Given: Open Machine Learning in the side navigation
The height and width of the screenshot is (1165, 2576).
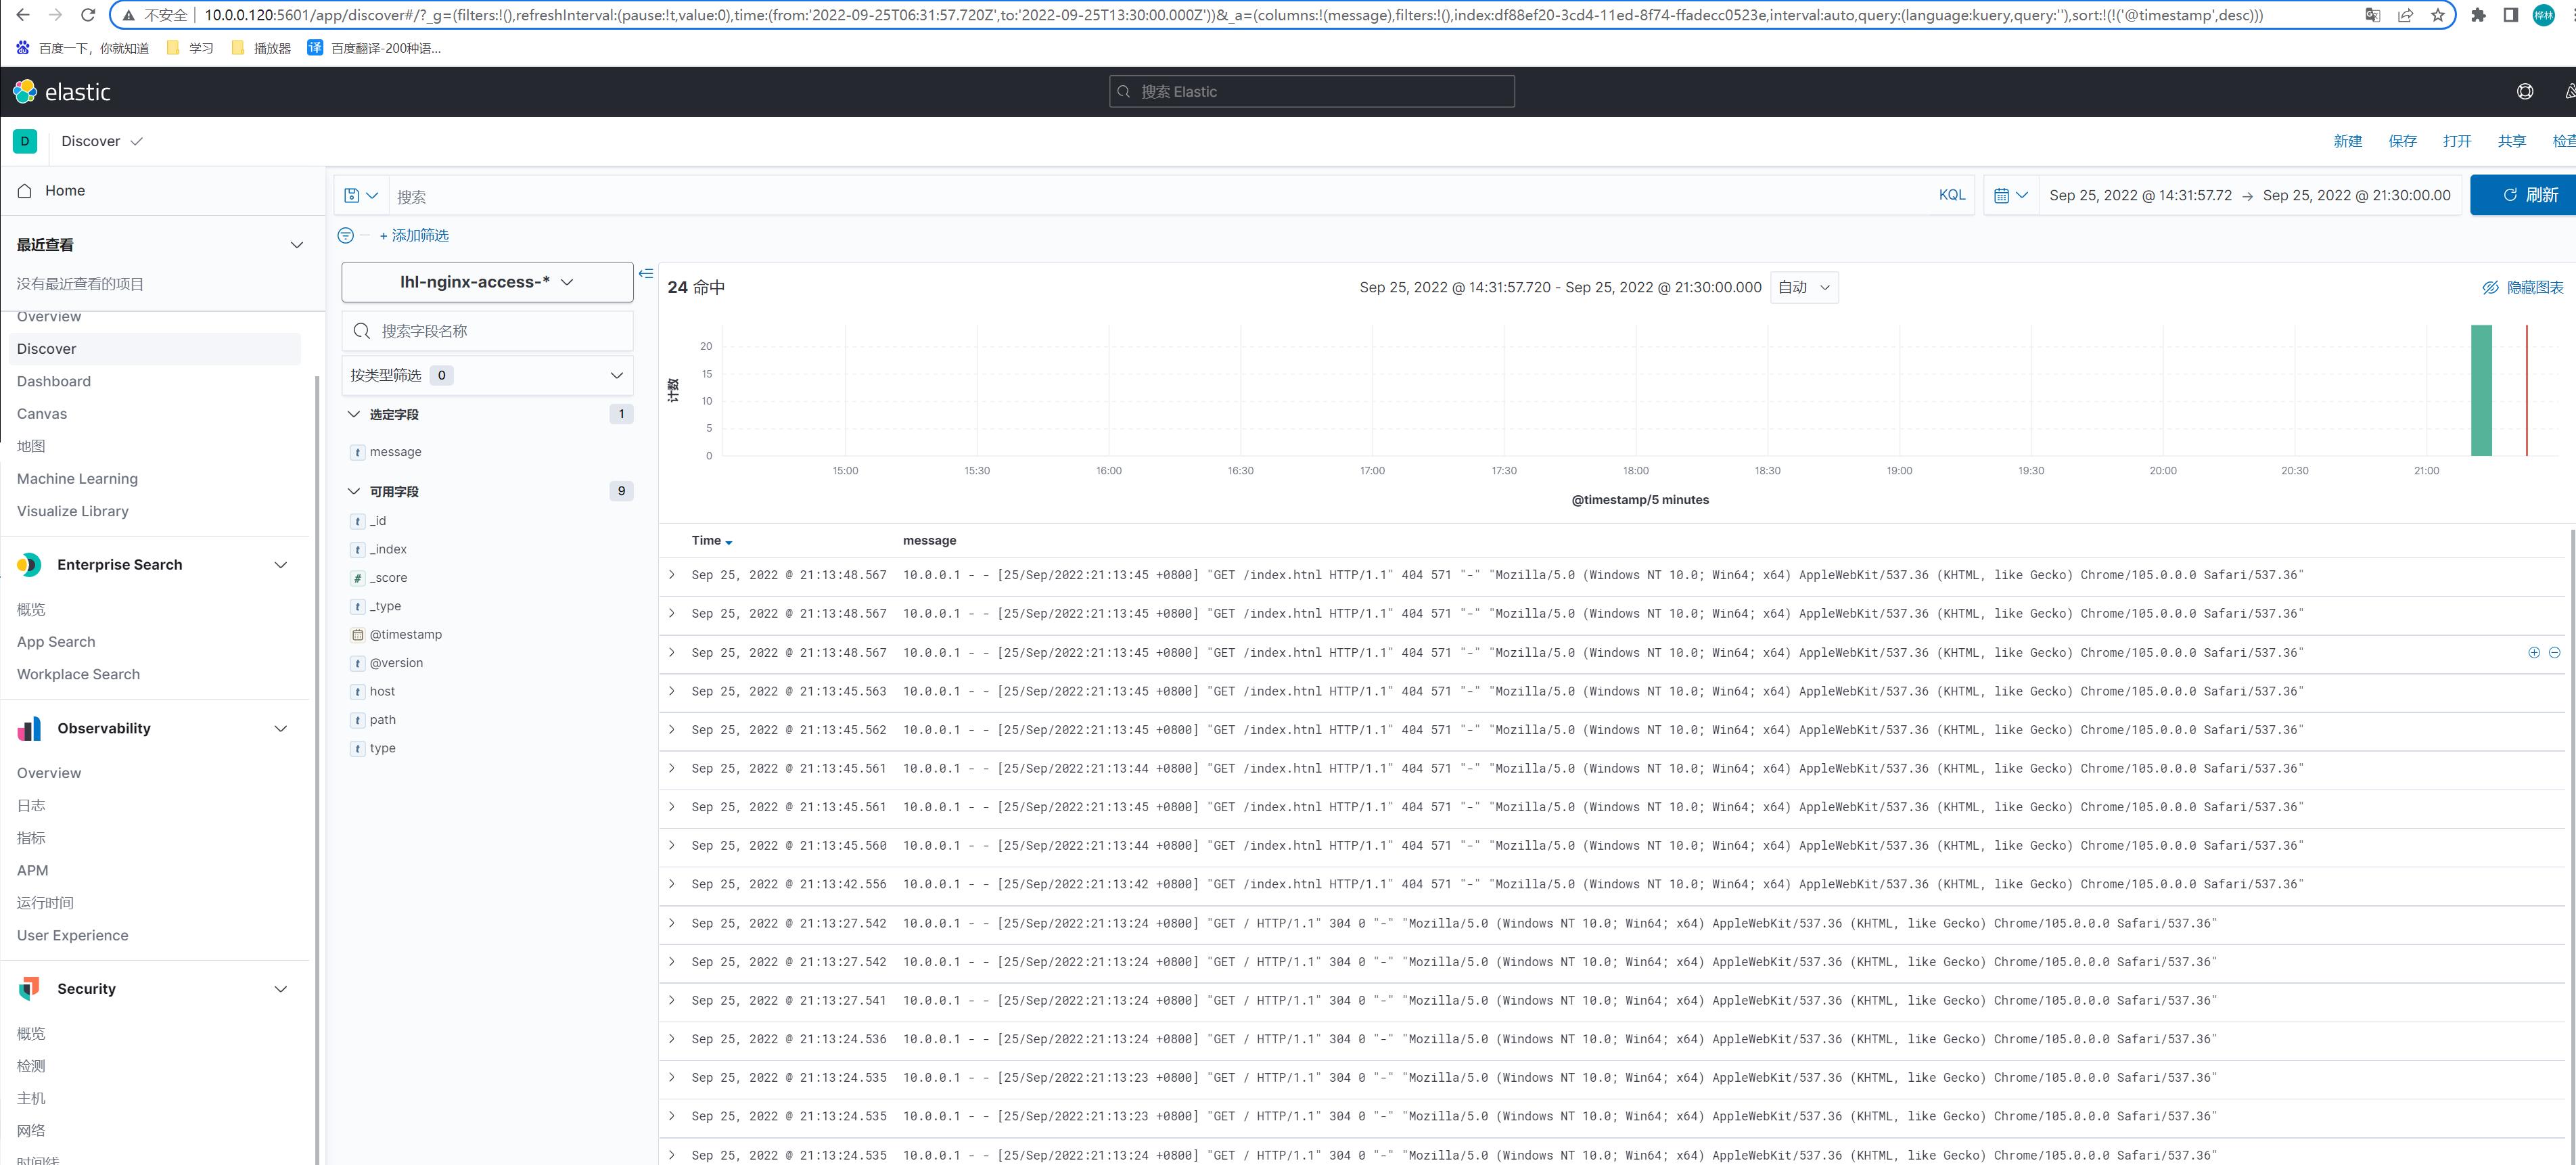Looking at the screenshot, I should click(77, 479).
